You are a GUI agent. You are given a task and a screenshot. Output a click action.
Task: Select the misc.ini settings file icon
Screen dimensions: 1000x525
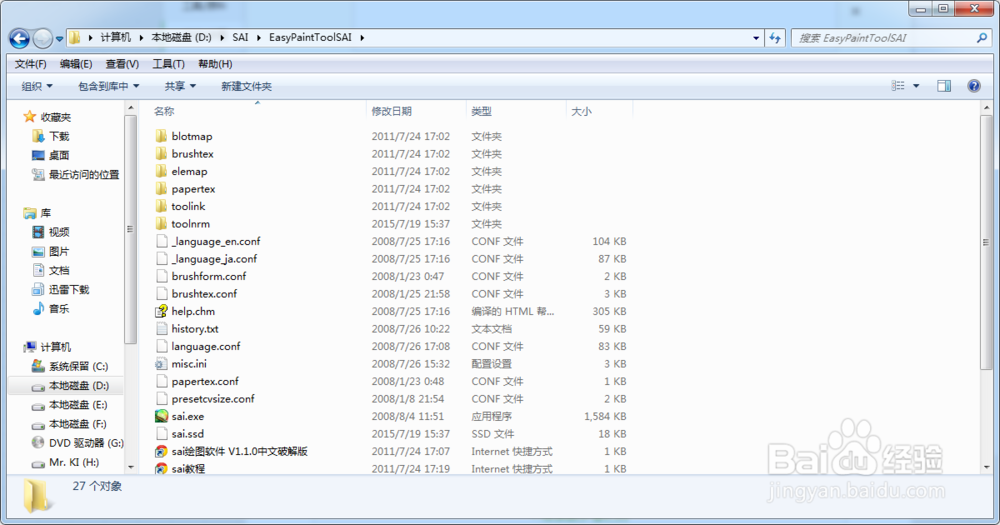161,364
